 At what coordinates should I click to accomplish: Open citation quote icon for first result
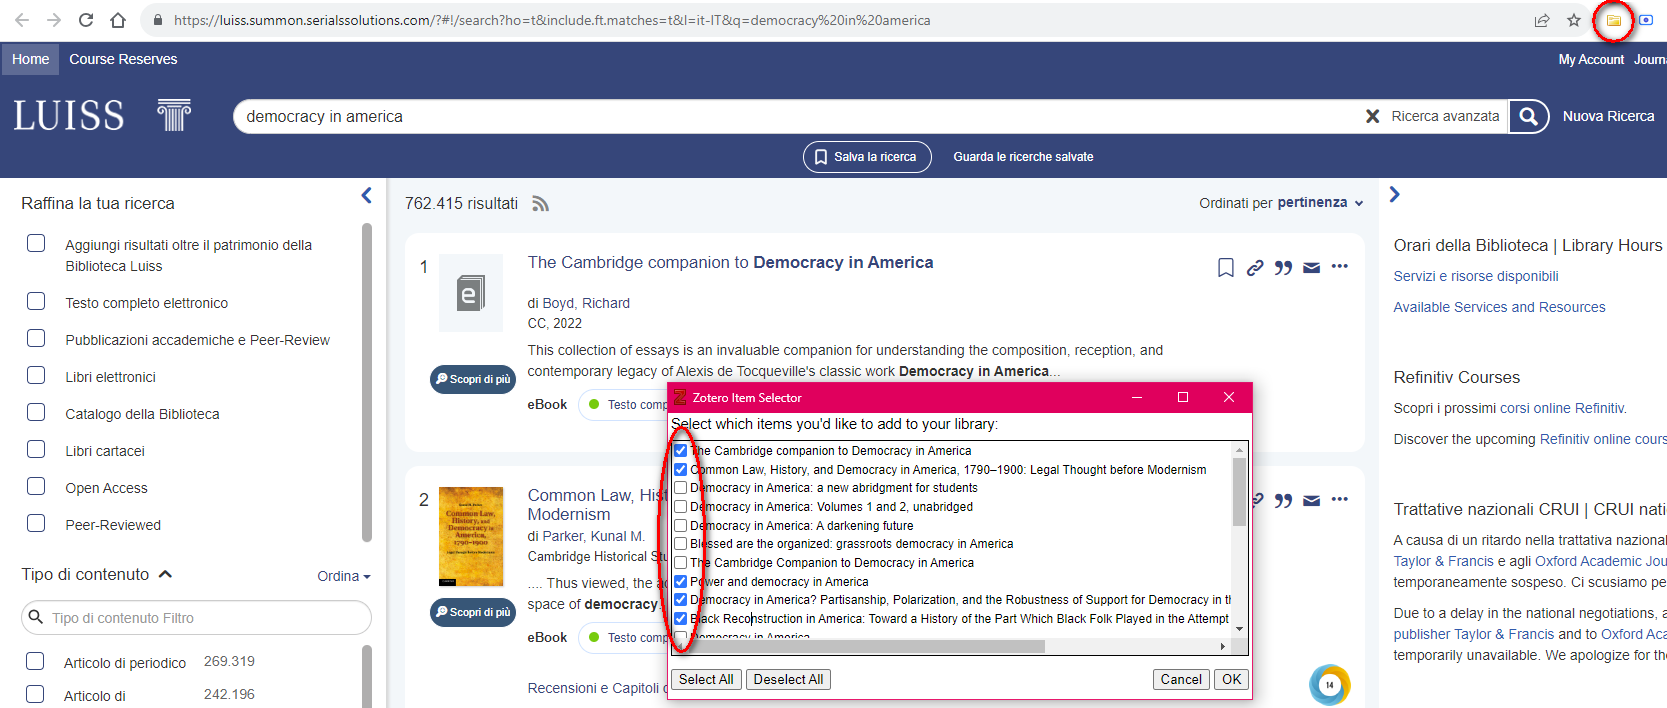click(1283, 267)
